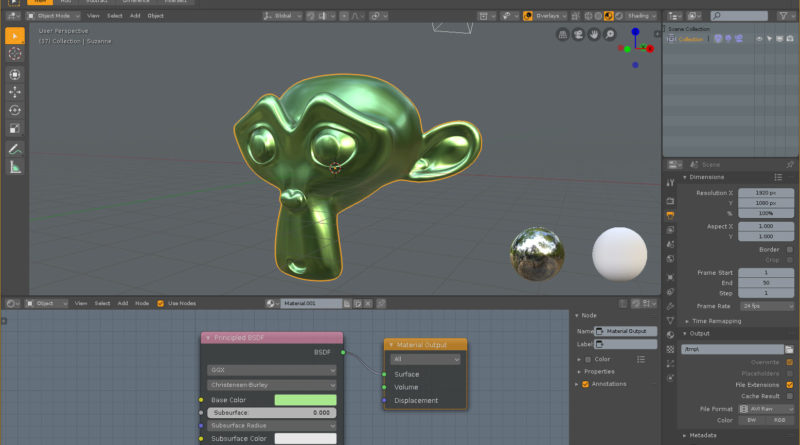This screenshot has height=445, width=800.
Task: Toggle the File Extensions checkbox
Action: tap(790, 384)
